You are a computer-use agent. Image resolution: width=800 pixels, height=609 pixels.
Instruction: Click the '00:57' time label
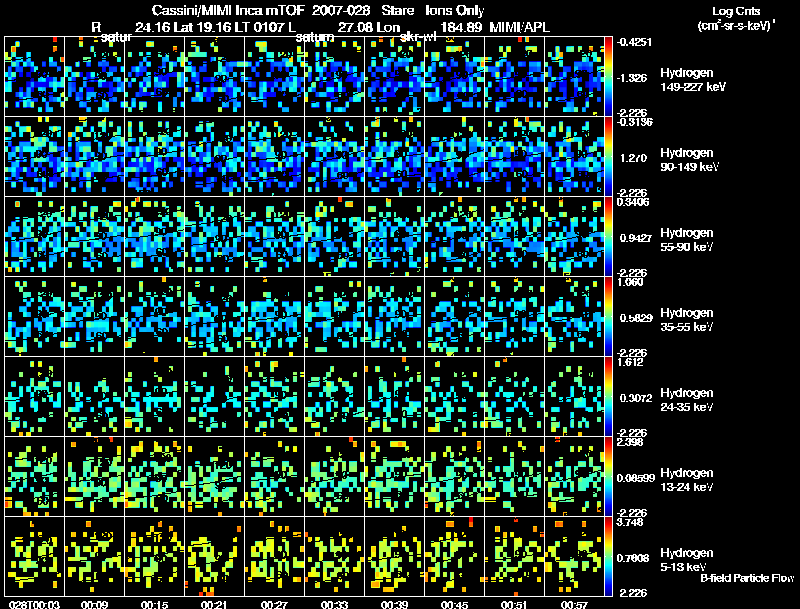coord(574,604)
